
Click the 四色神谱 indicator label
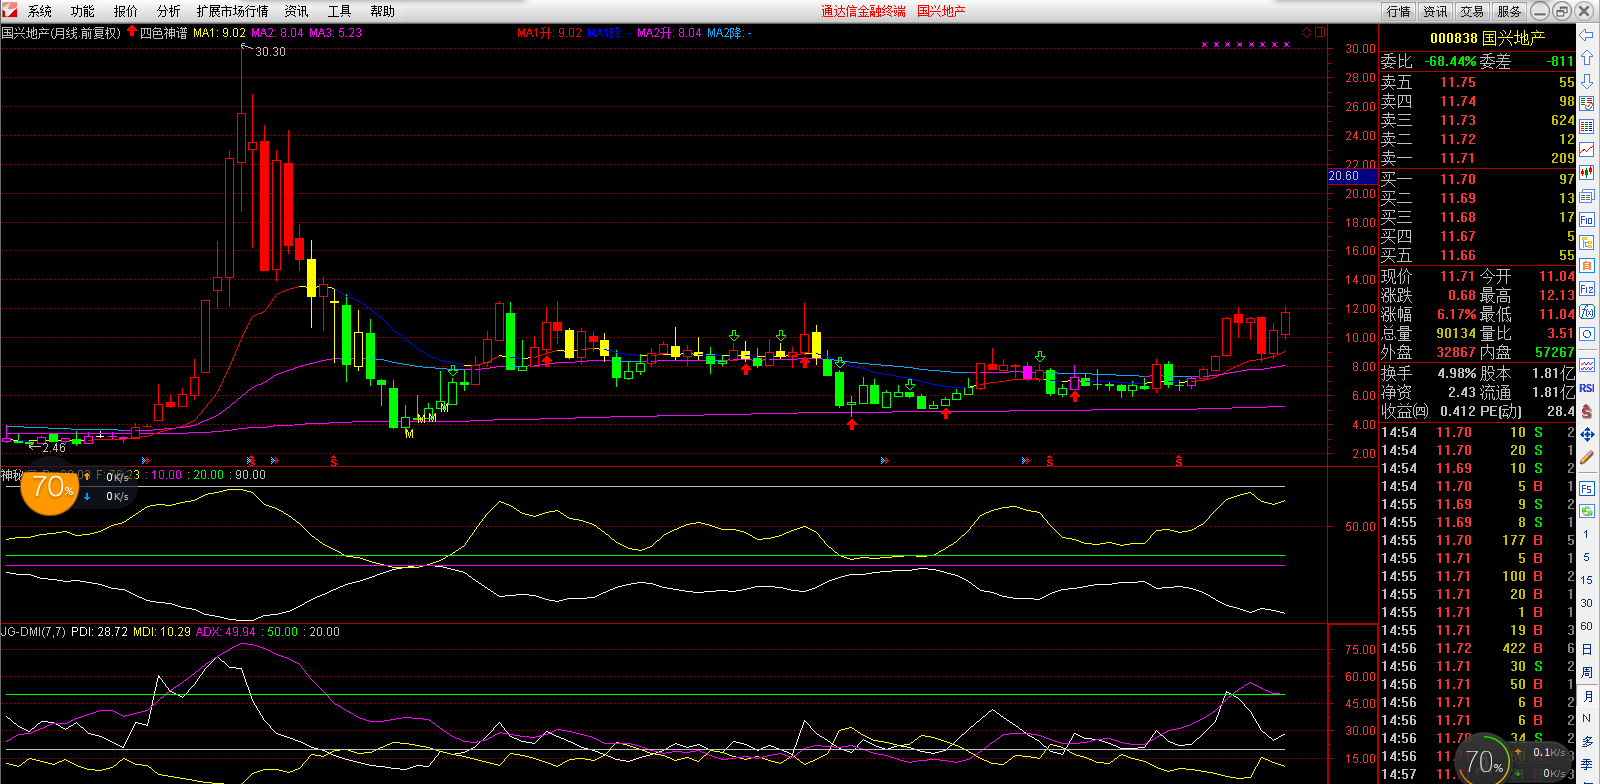[x=164, y=33]
